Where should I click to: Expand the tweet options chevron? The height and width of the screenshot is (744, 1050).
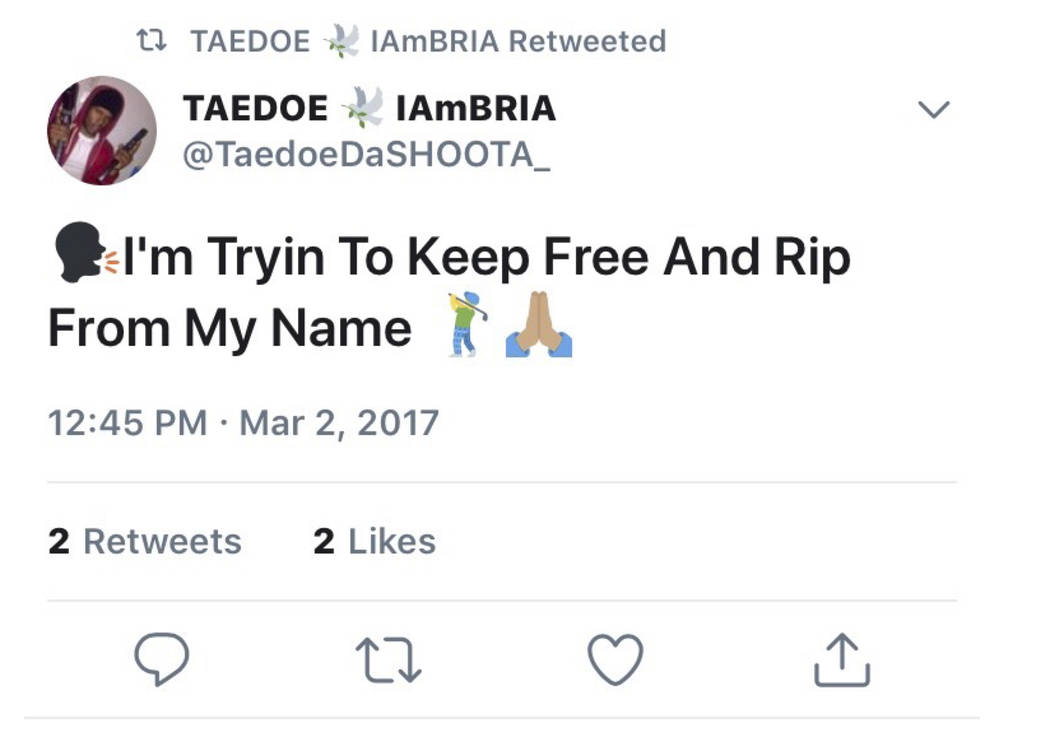click(x=934, y=109)
